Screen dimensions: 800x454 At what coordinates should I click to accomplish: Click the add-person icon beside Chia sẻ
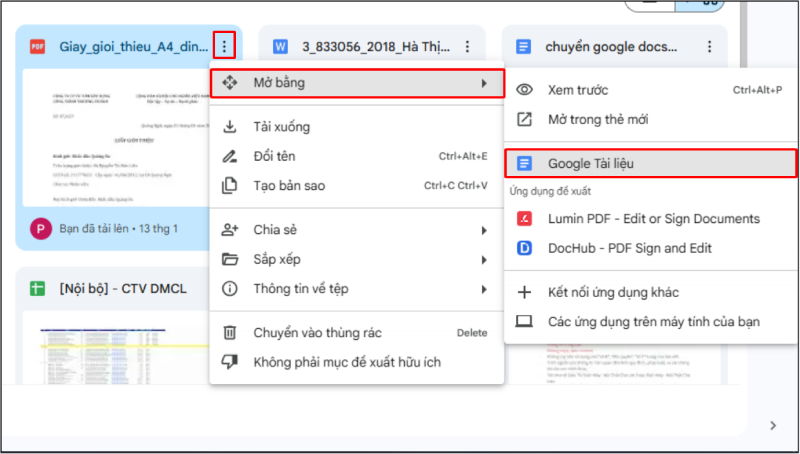click(230, 230)
